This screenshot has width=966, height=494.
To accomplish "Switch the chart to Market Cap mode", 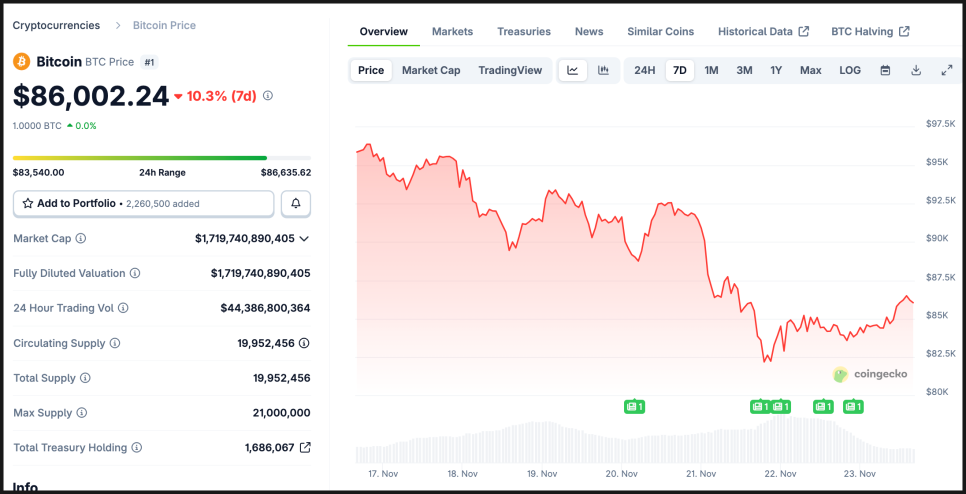I will pyautogui.click(x=431, y=70).
